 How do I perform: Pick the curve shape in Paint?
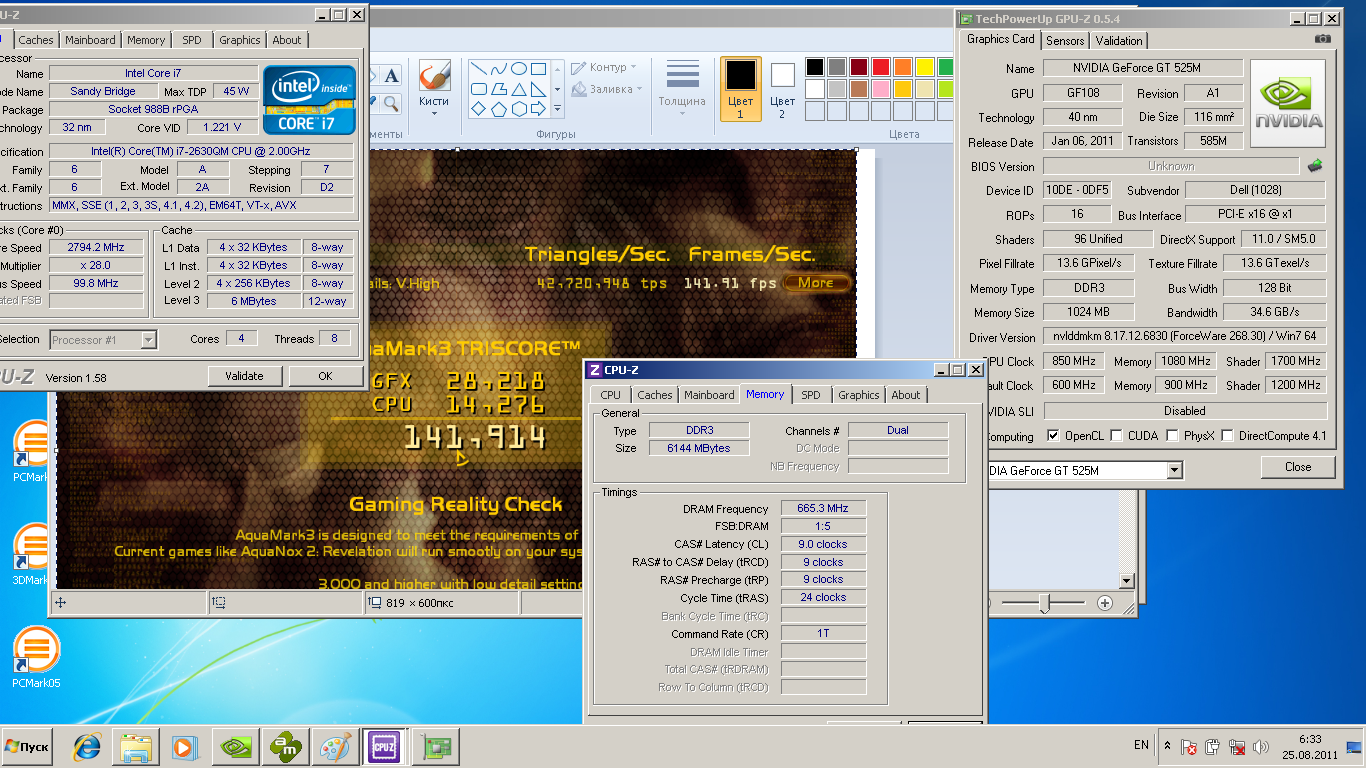click(x=498, y=69)
